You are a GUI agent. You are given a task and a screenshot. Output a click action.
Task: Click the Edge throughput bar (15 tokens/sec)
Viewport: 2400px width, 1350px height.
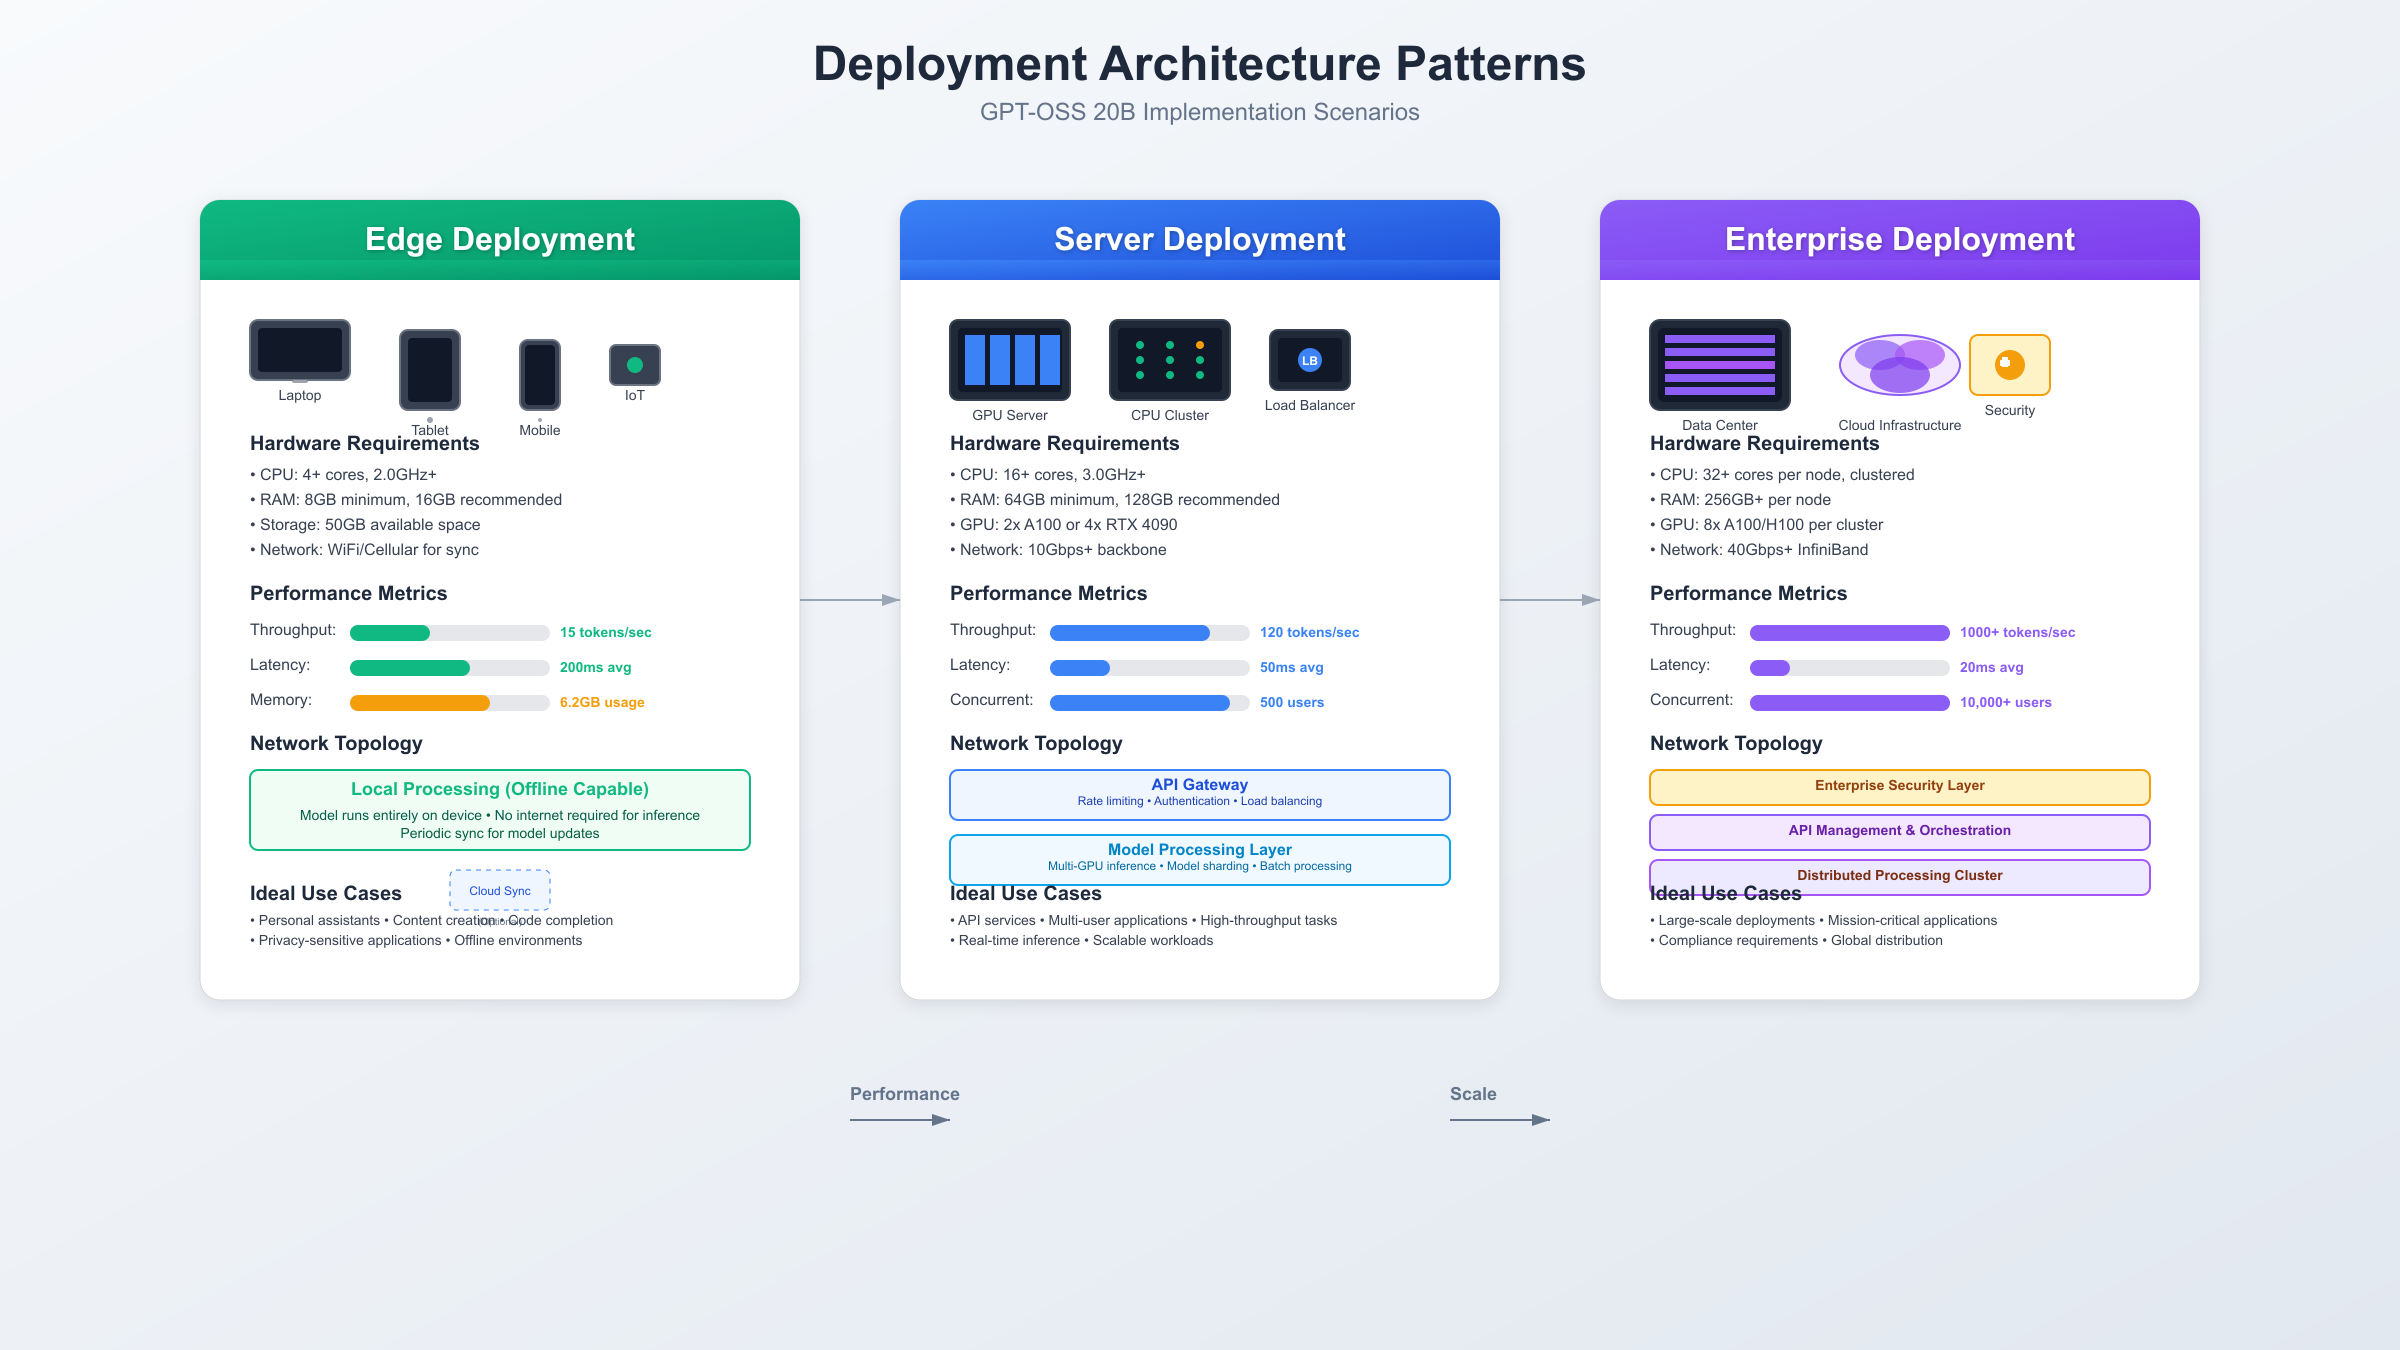(450, 633)
